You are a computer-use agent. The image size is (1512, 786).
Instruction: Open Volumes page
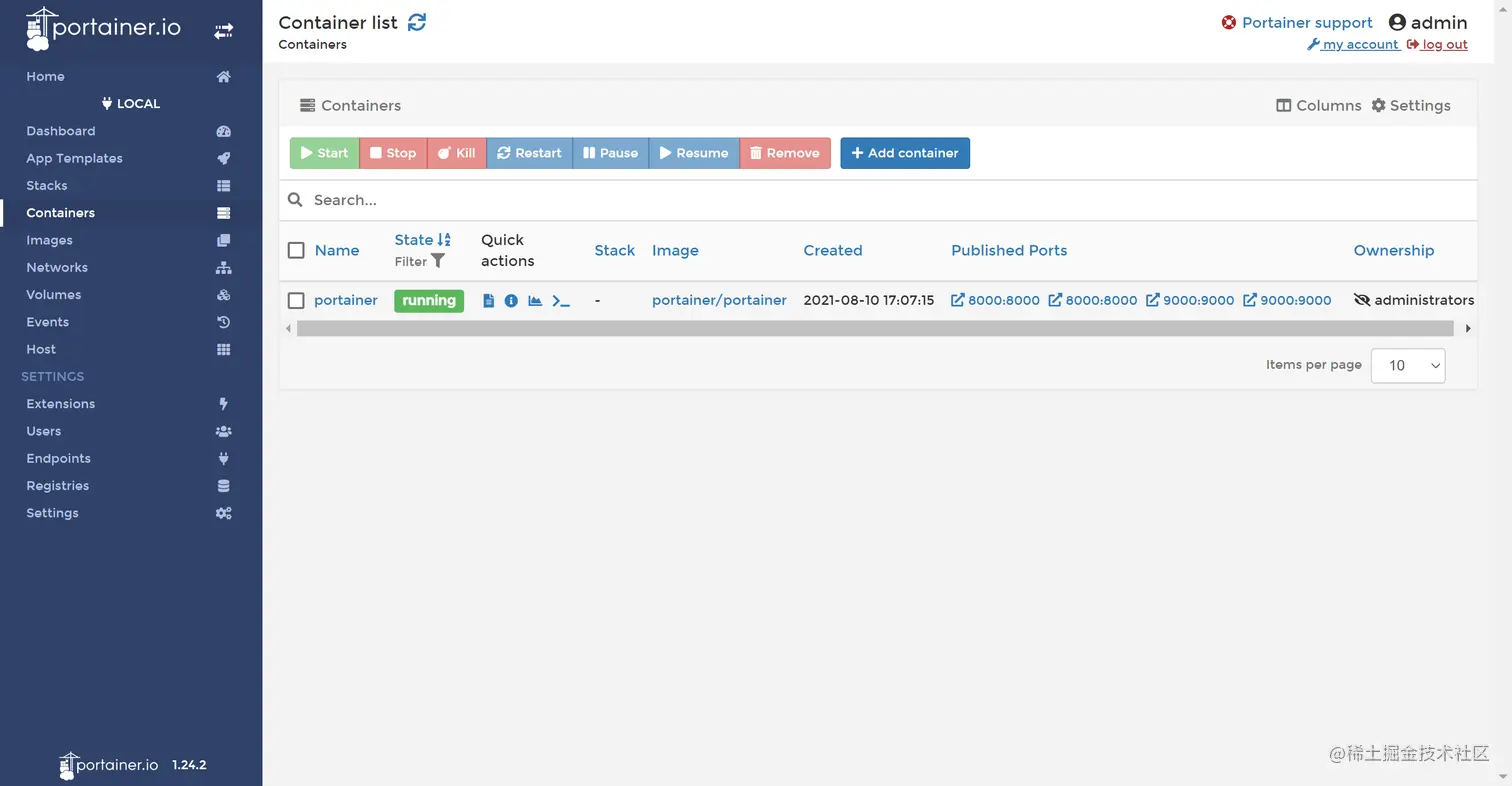click(x=130, y=294)
